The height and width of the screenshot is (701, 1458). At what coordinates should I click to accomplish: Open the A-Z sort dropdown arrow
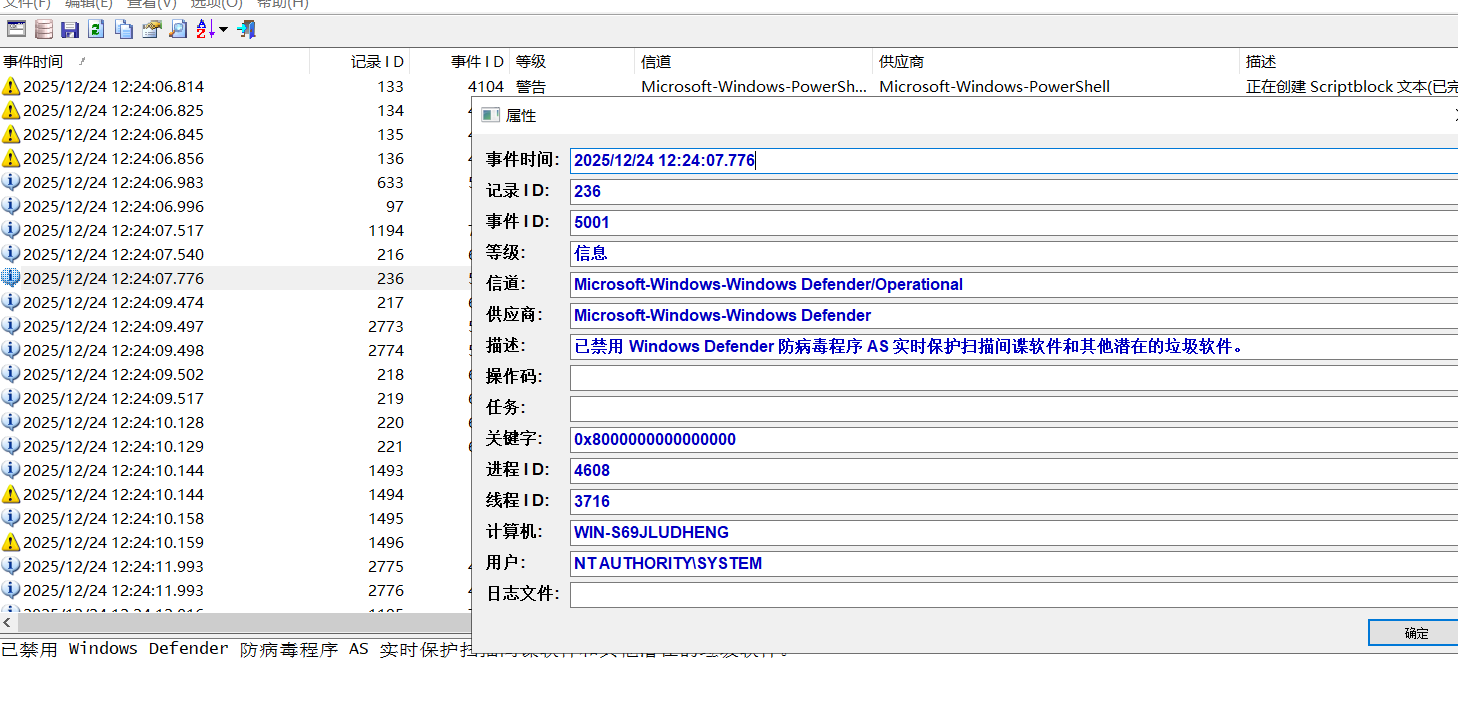[223, 29]
